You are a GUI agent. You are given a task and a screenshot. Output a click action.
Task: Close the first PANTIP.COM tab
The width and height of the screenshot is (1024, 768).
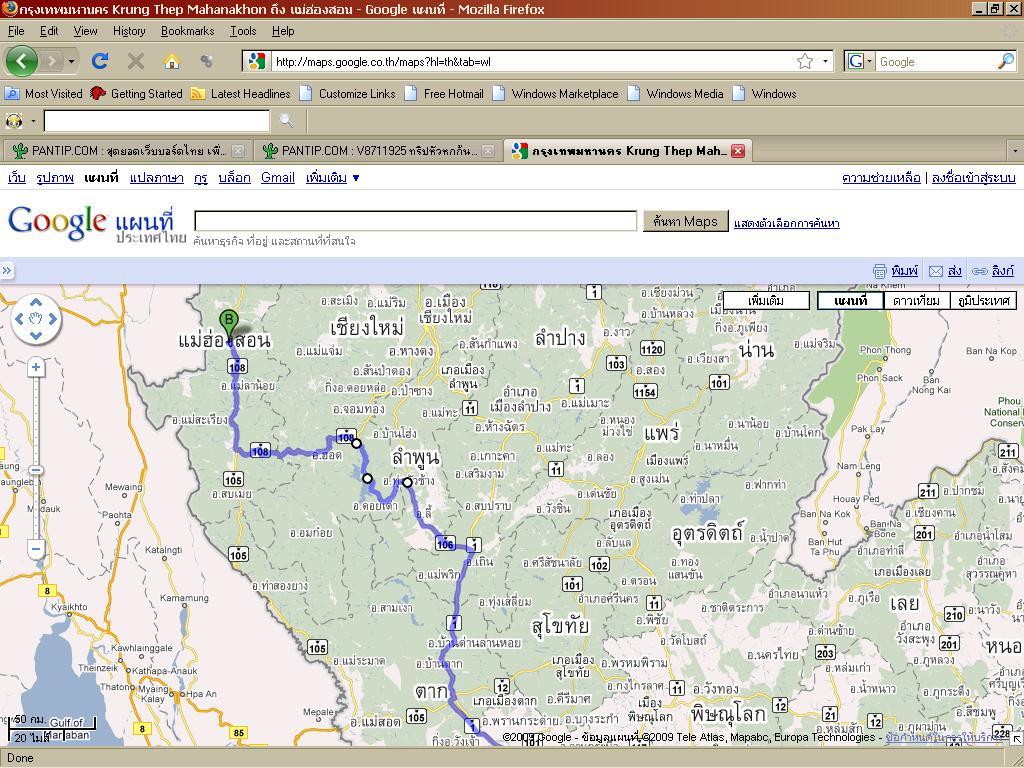point(238,151)
